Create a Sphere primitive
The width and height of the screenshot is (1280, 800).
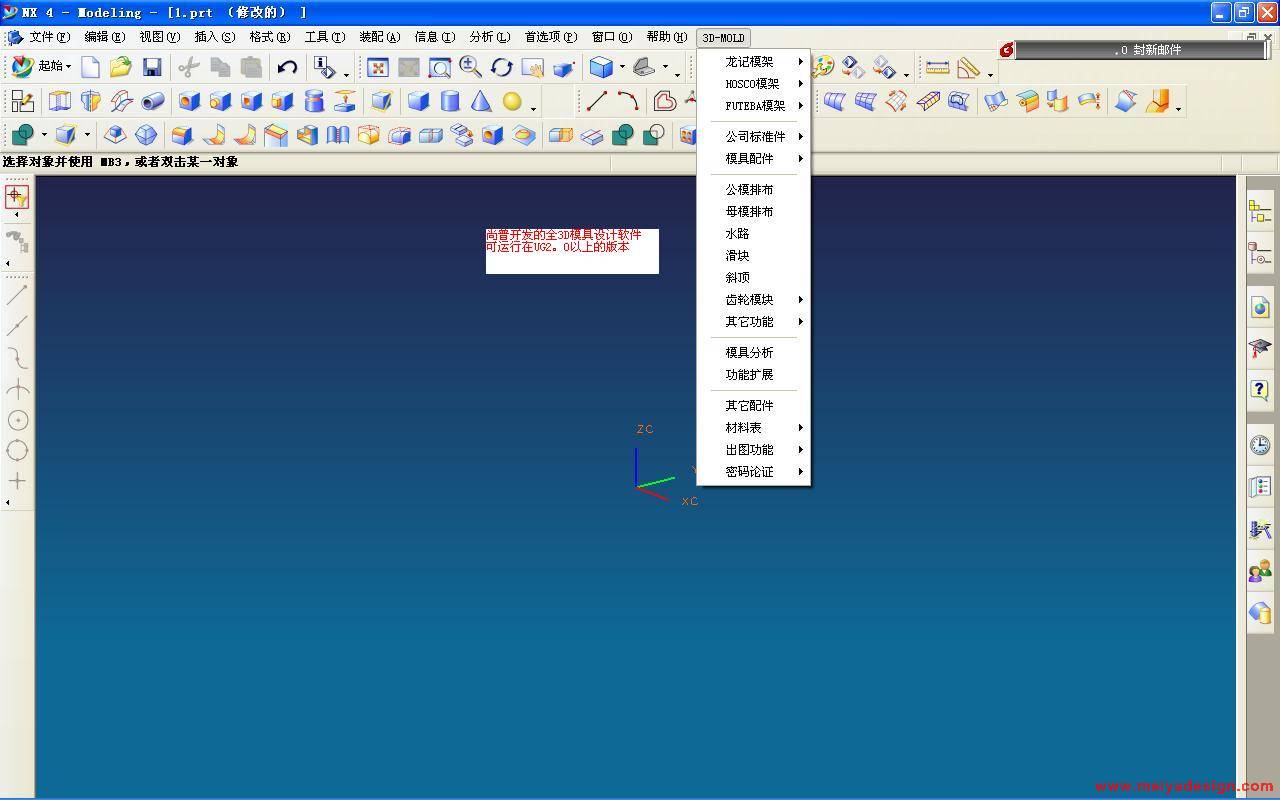512,101
